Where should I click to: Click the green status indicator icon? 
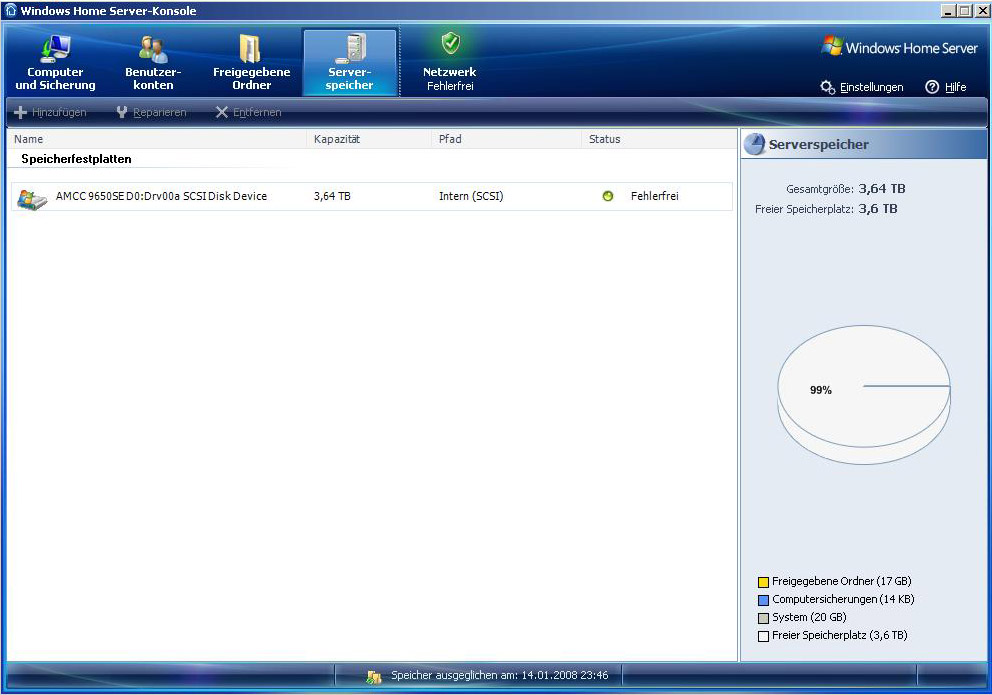(608, 197)
